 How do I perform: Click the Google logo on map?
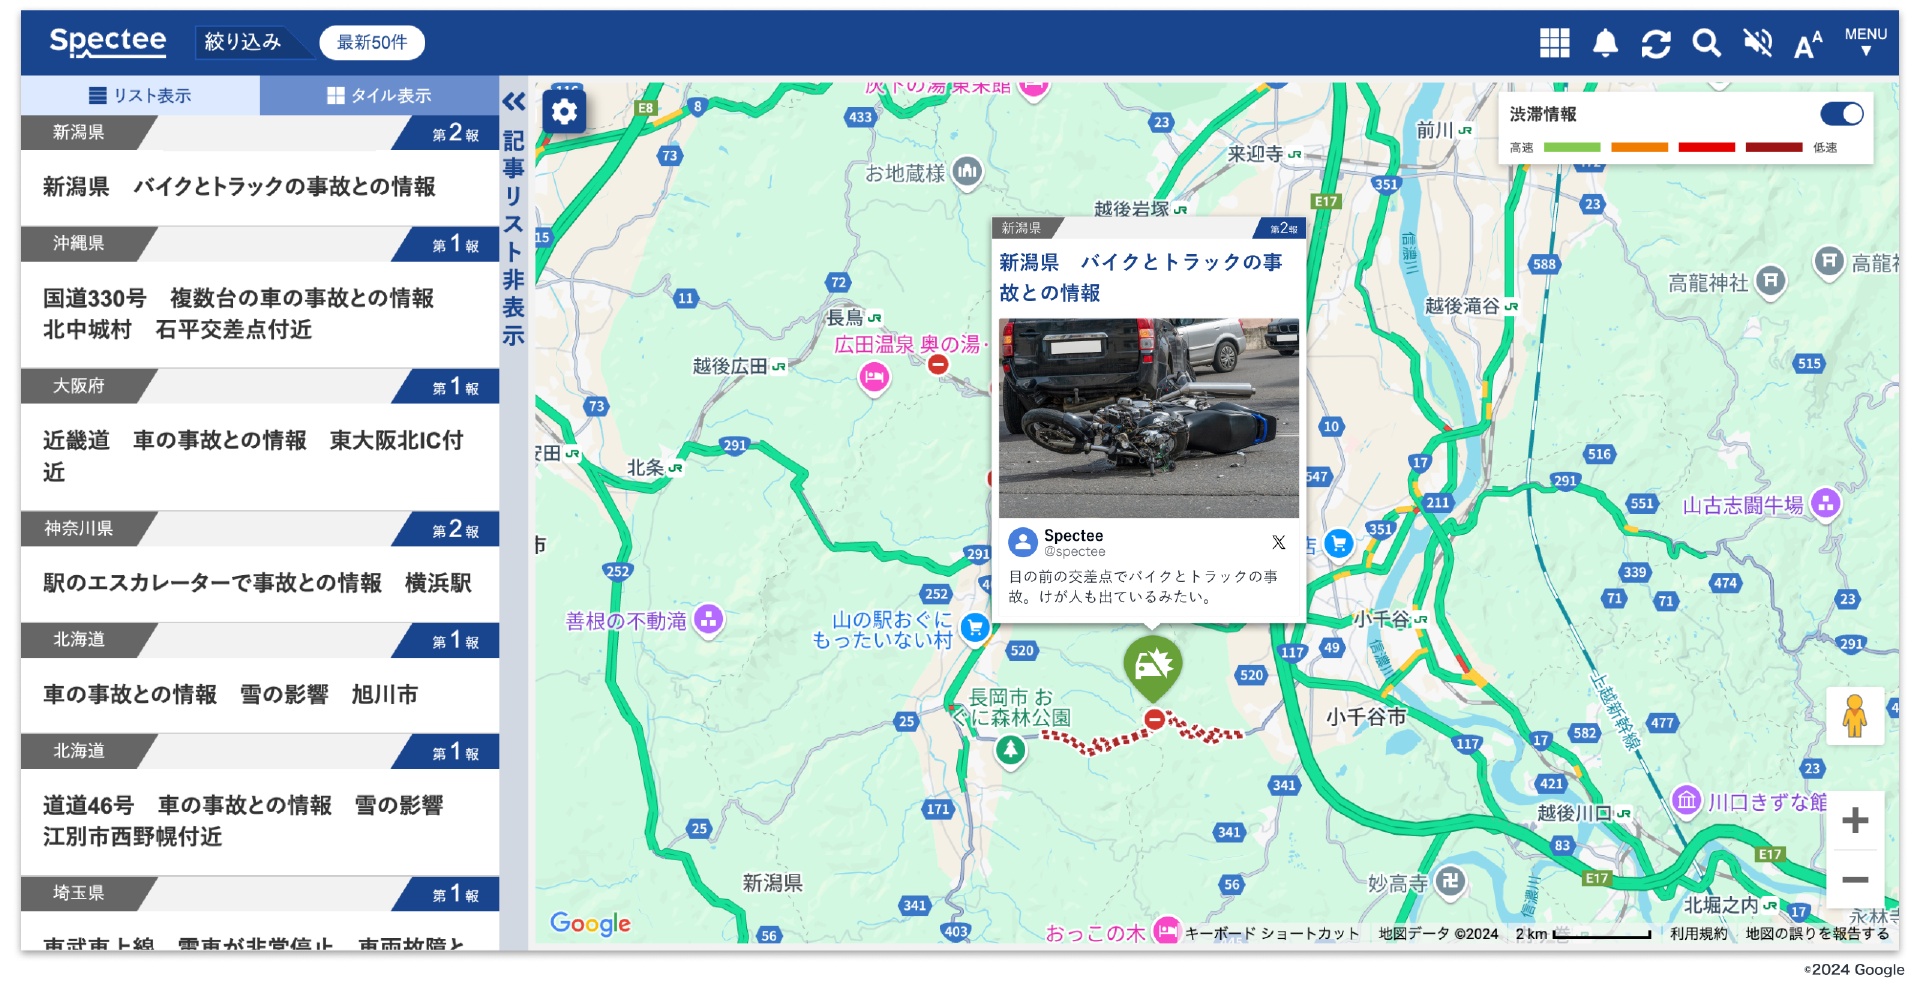(590, 924)
